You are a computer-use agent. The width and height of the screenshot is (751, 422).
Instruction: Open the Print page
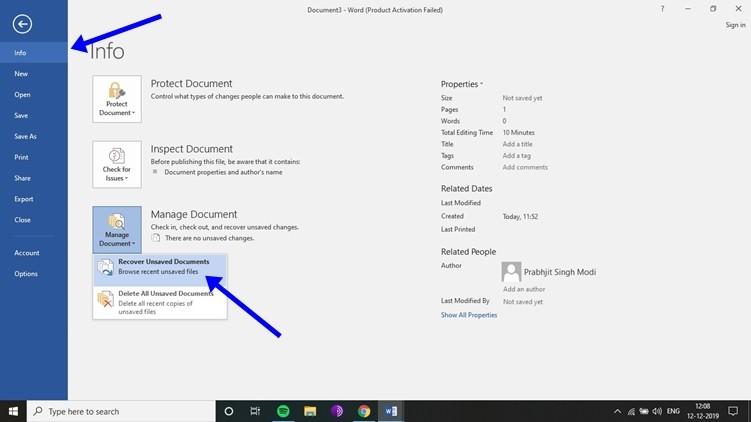pyautogui.click(x=34, y=157)
